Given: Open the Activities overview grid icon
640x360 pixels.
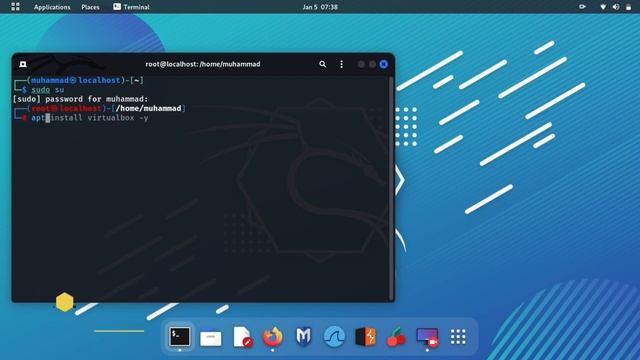Looking at the screenshot, I should (16, 7).
